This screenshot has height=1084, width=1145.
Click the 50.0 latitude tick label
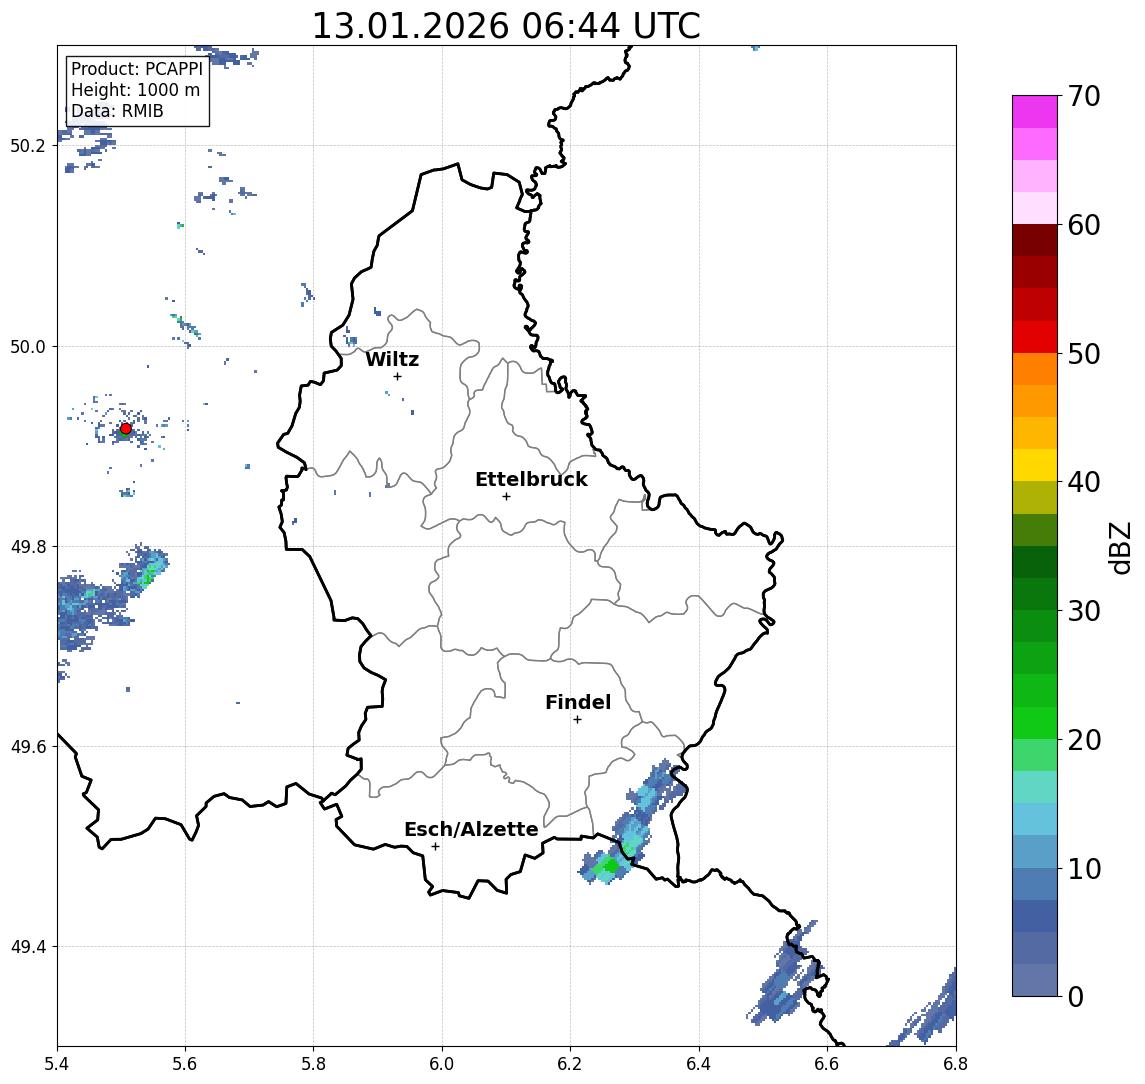tap(28, 346)
